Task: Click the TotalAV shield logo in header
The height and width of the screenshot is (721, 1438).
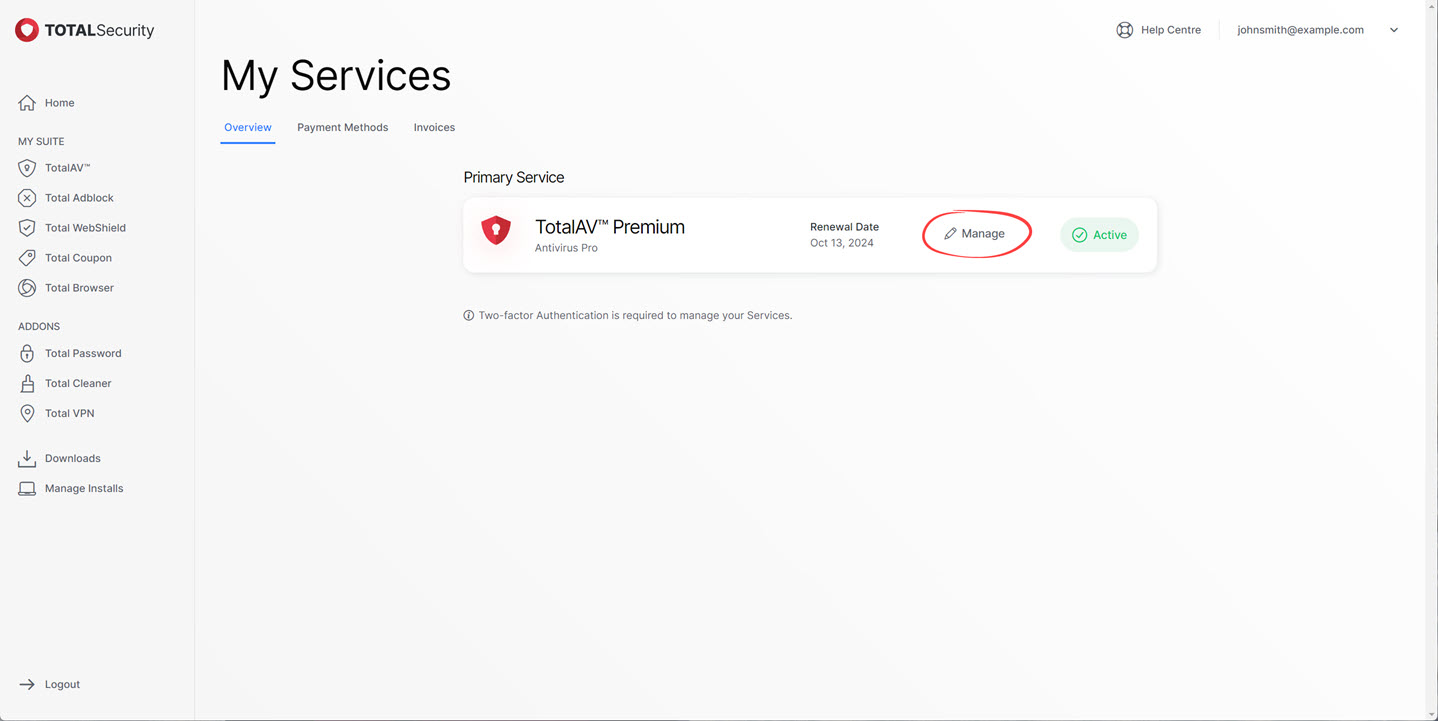Action: (x=27, y=29)
